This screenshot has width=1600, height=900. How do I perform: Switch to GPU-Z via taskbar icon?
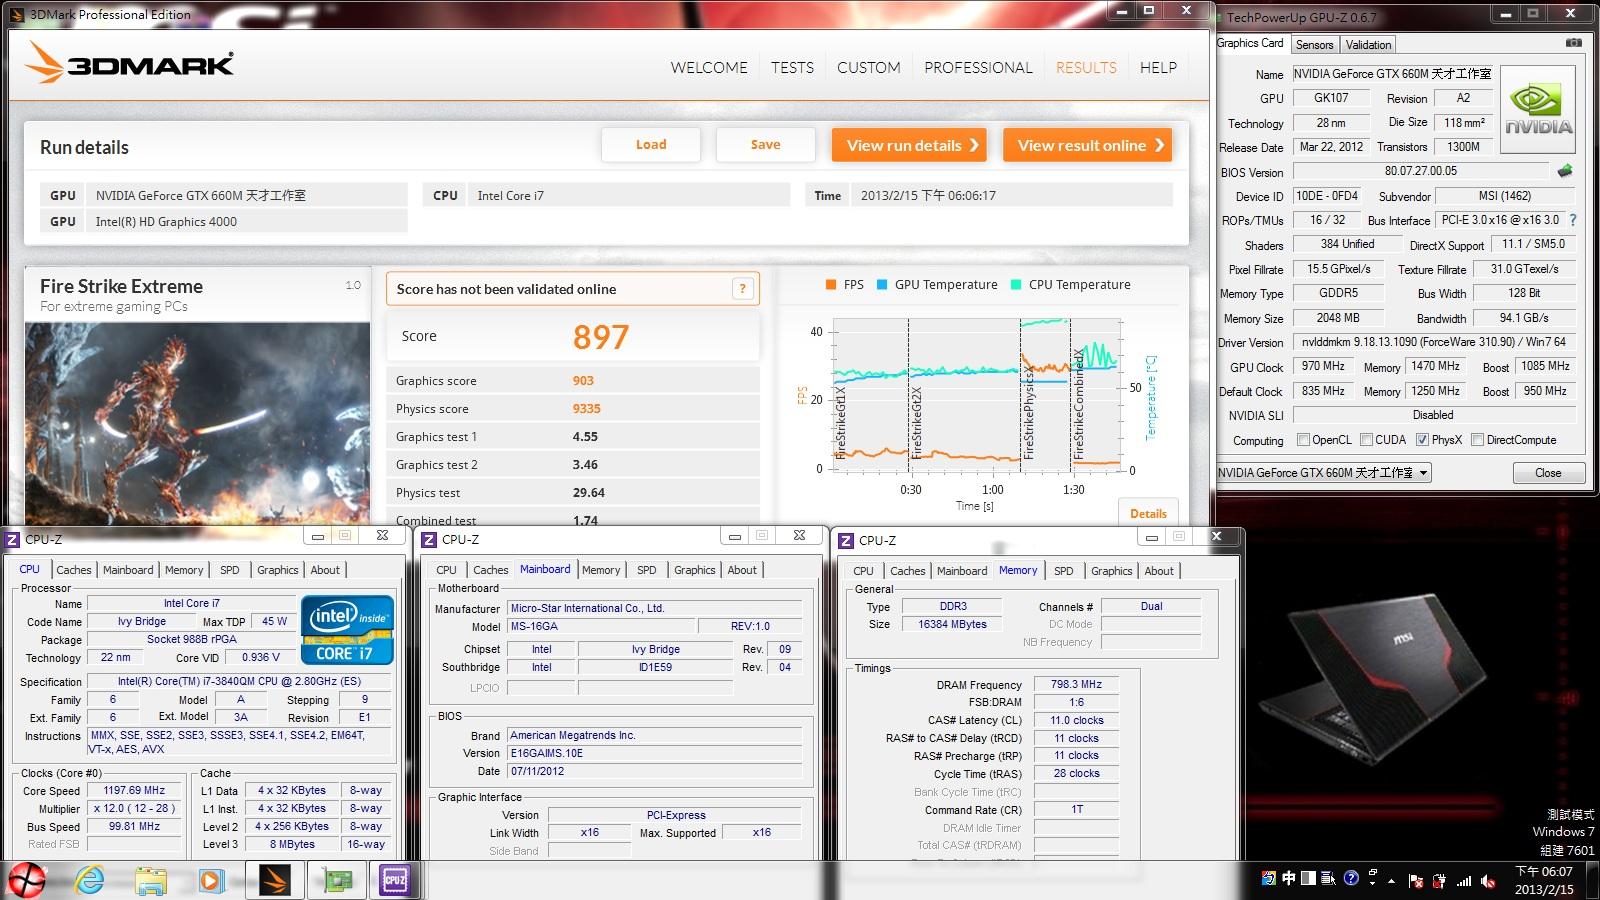[x=336, y=880]
